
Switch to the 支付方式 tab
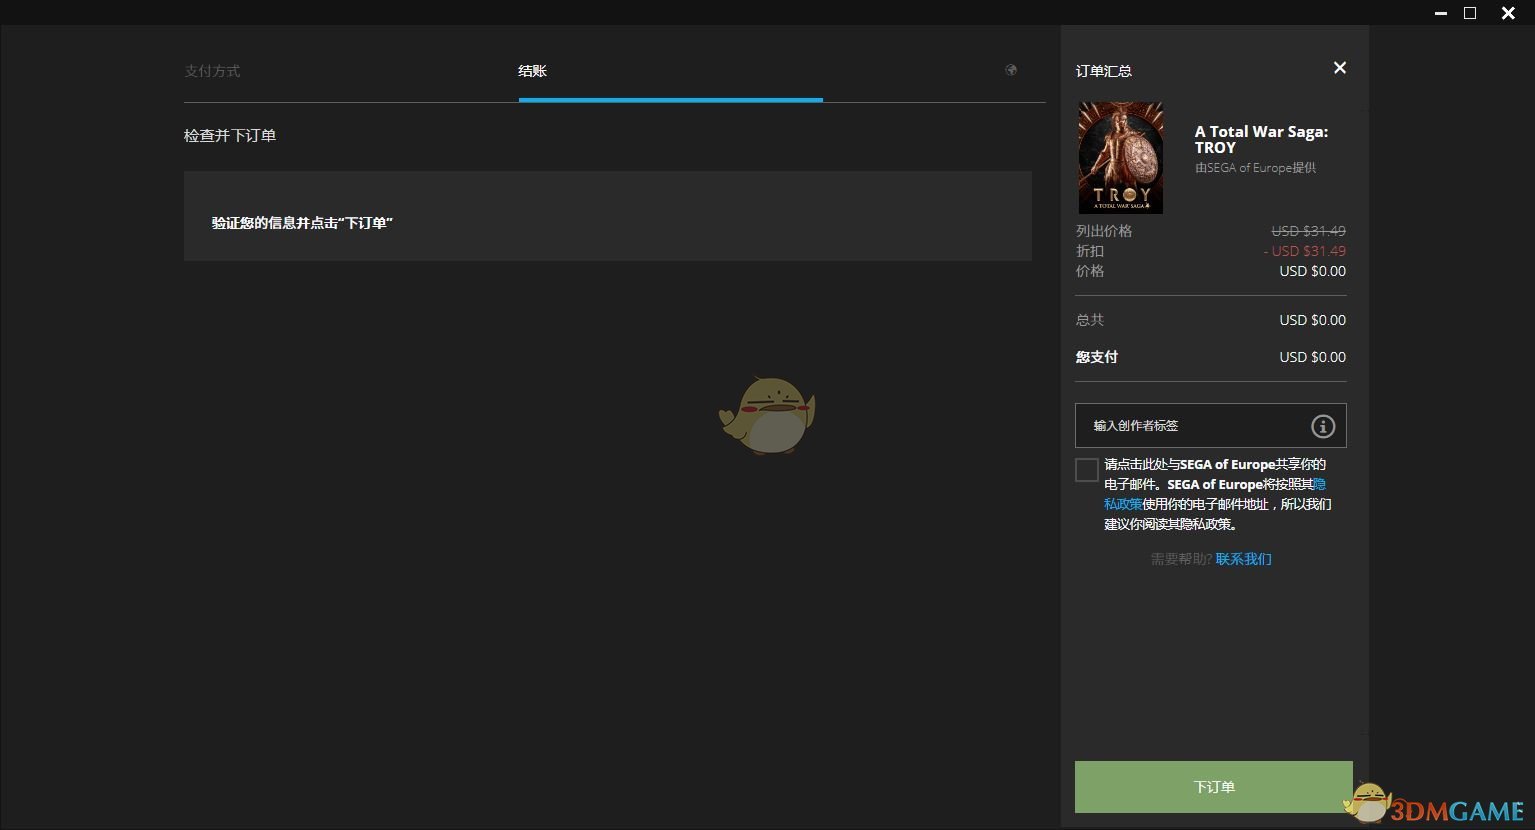212,71
